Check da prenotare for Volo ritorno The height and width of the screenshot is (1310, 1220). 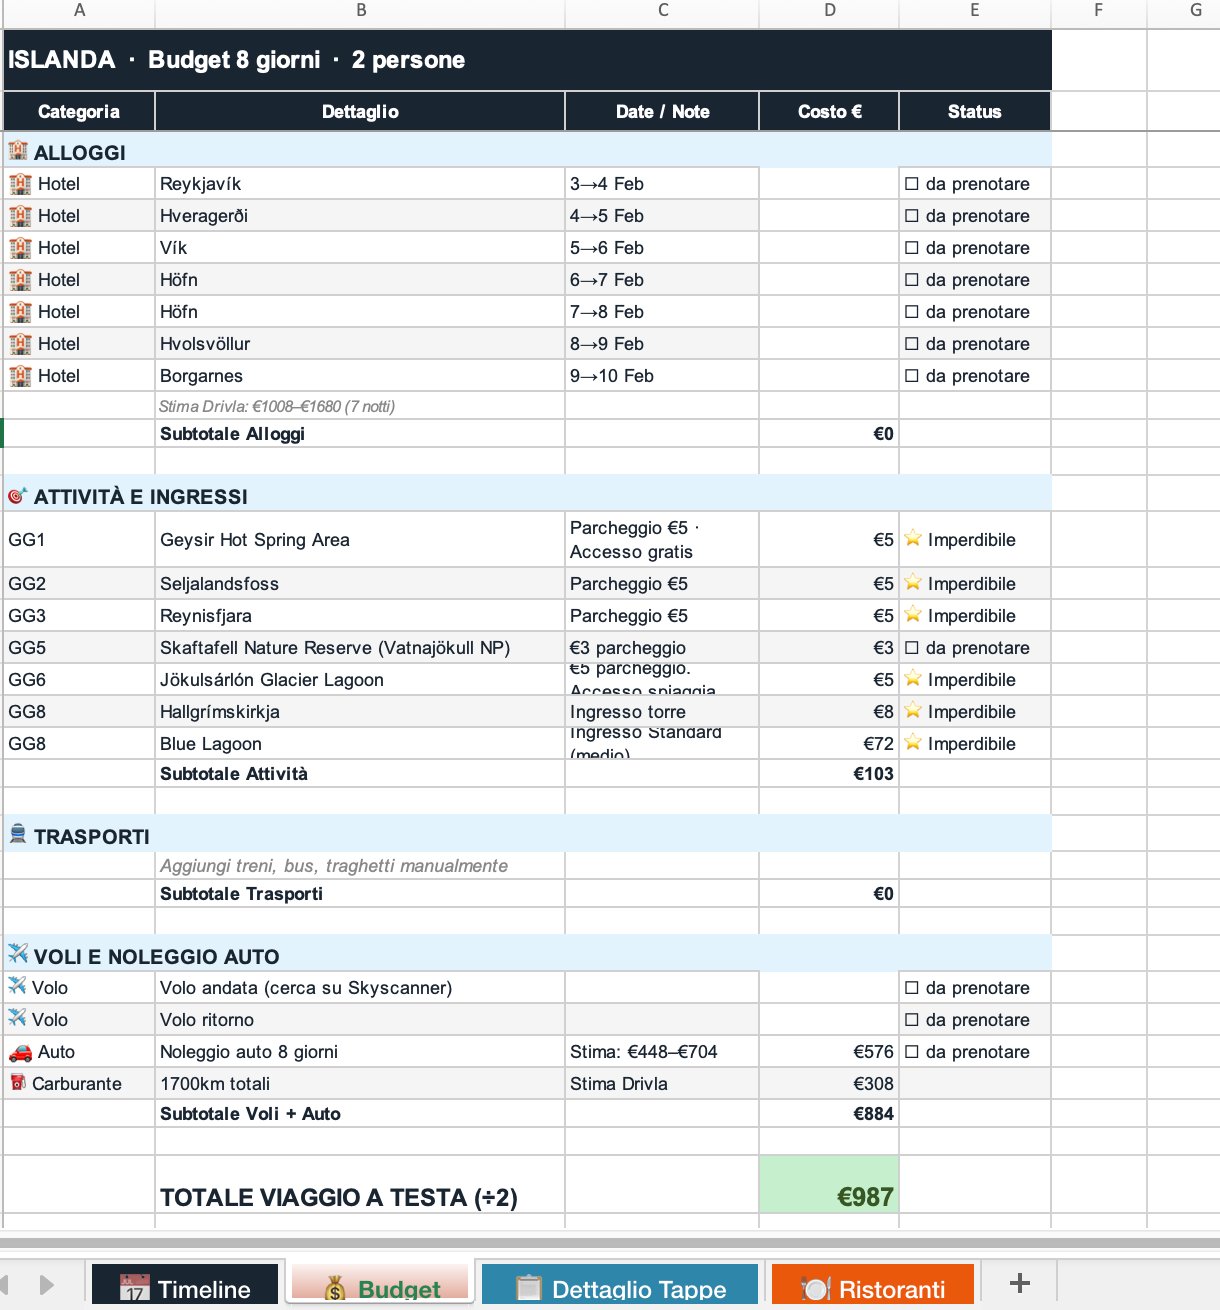click(x=909, y=1019)
